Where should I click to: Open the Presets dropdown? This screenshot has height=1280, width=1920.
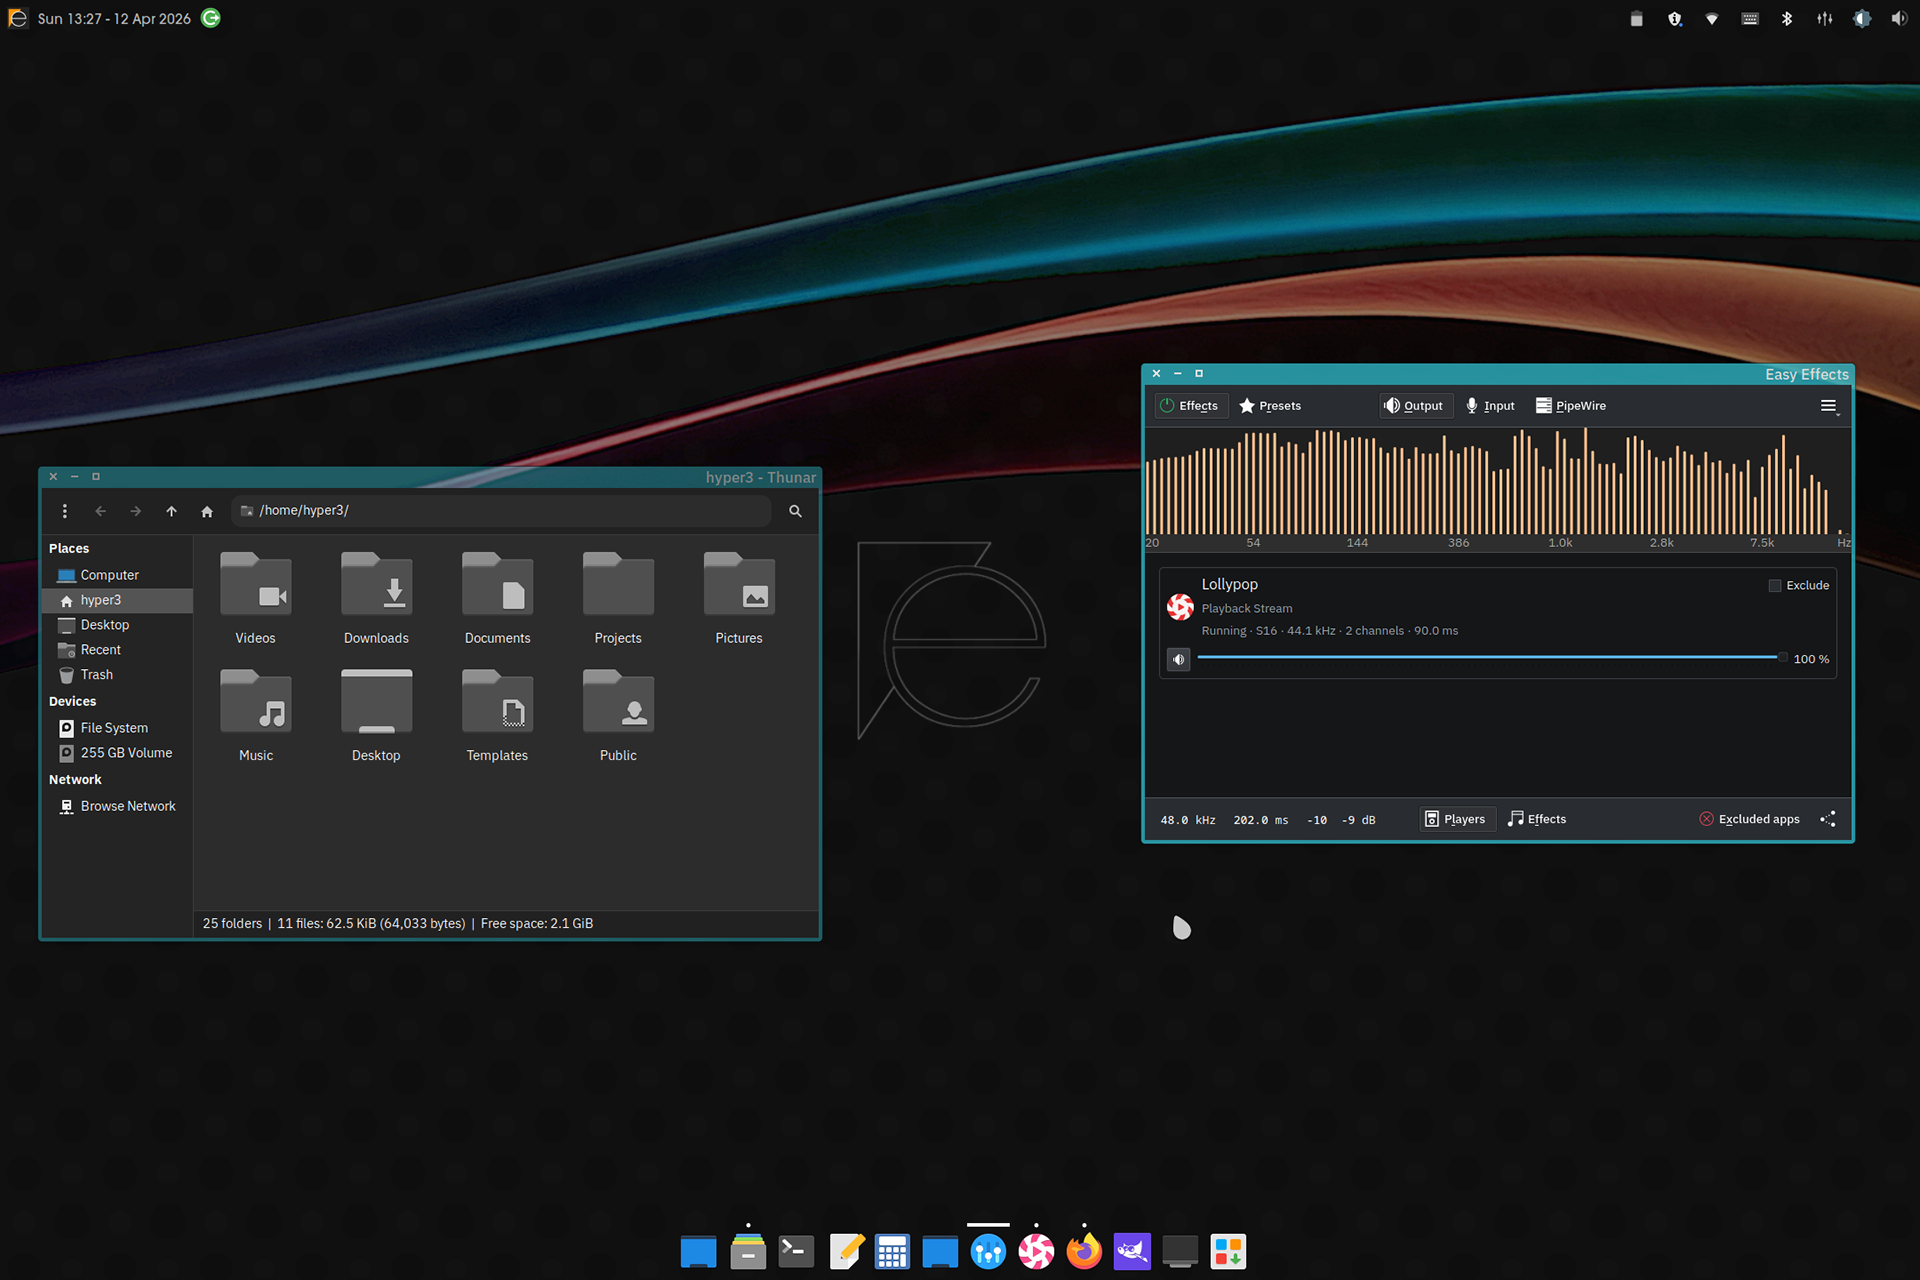point(1270,406)
